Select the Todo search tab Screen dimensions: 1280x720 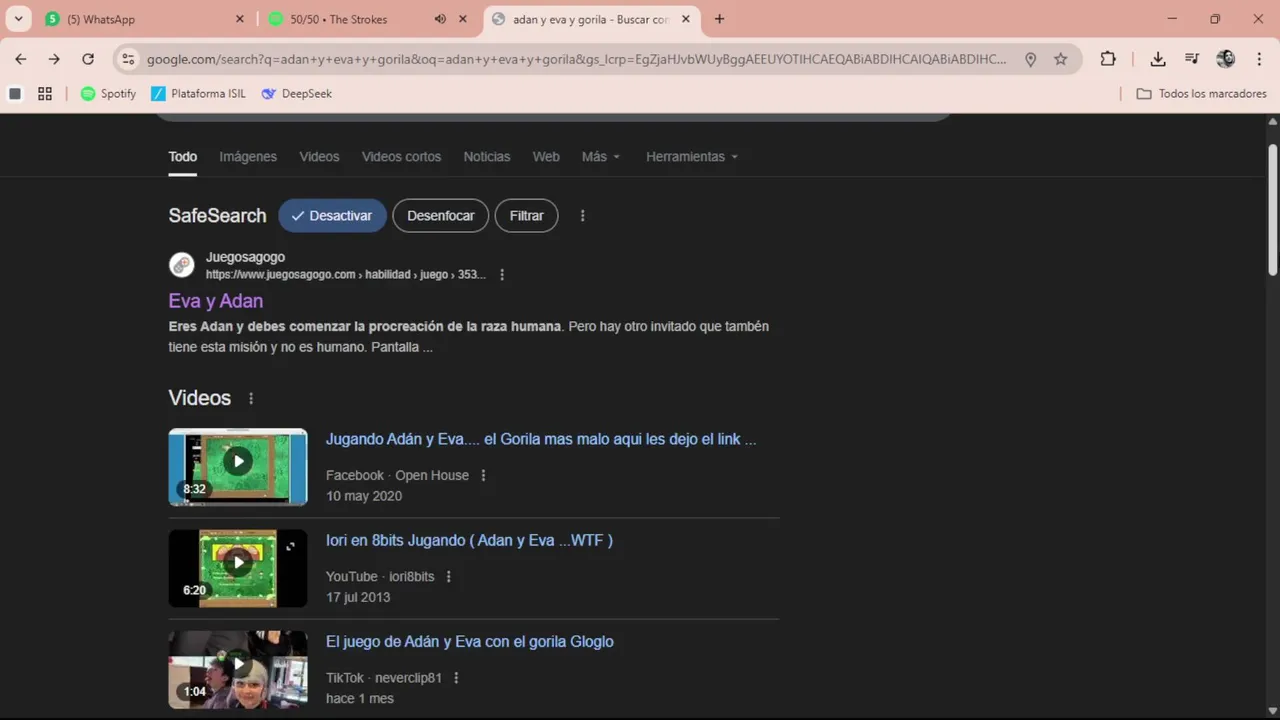point(182,157)
